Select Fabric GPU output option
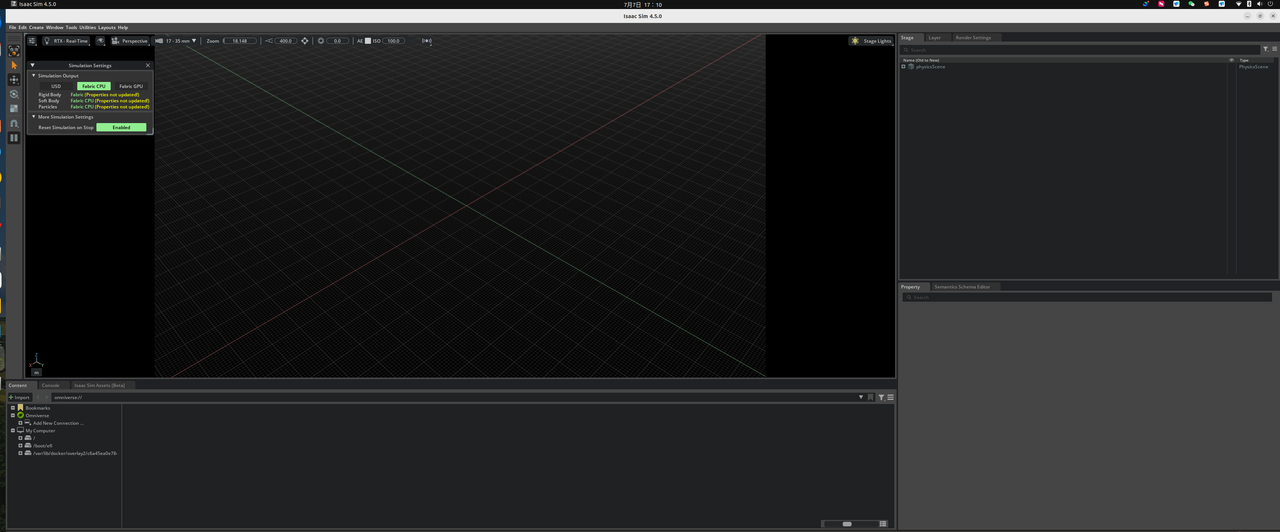 (x=131, y=86)
